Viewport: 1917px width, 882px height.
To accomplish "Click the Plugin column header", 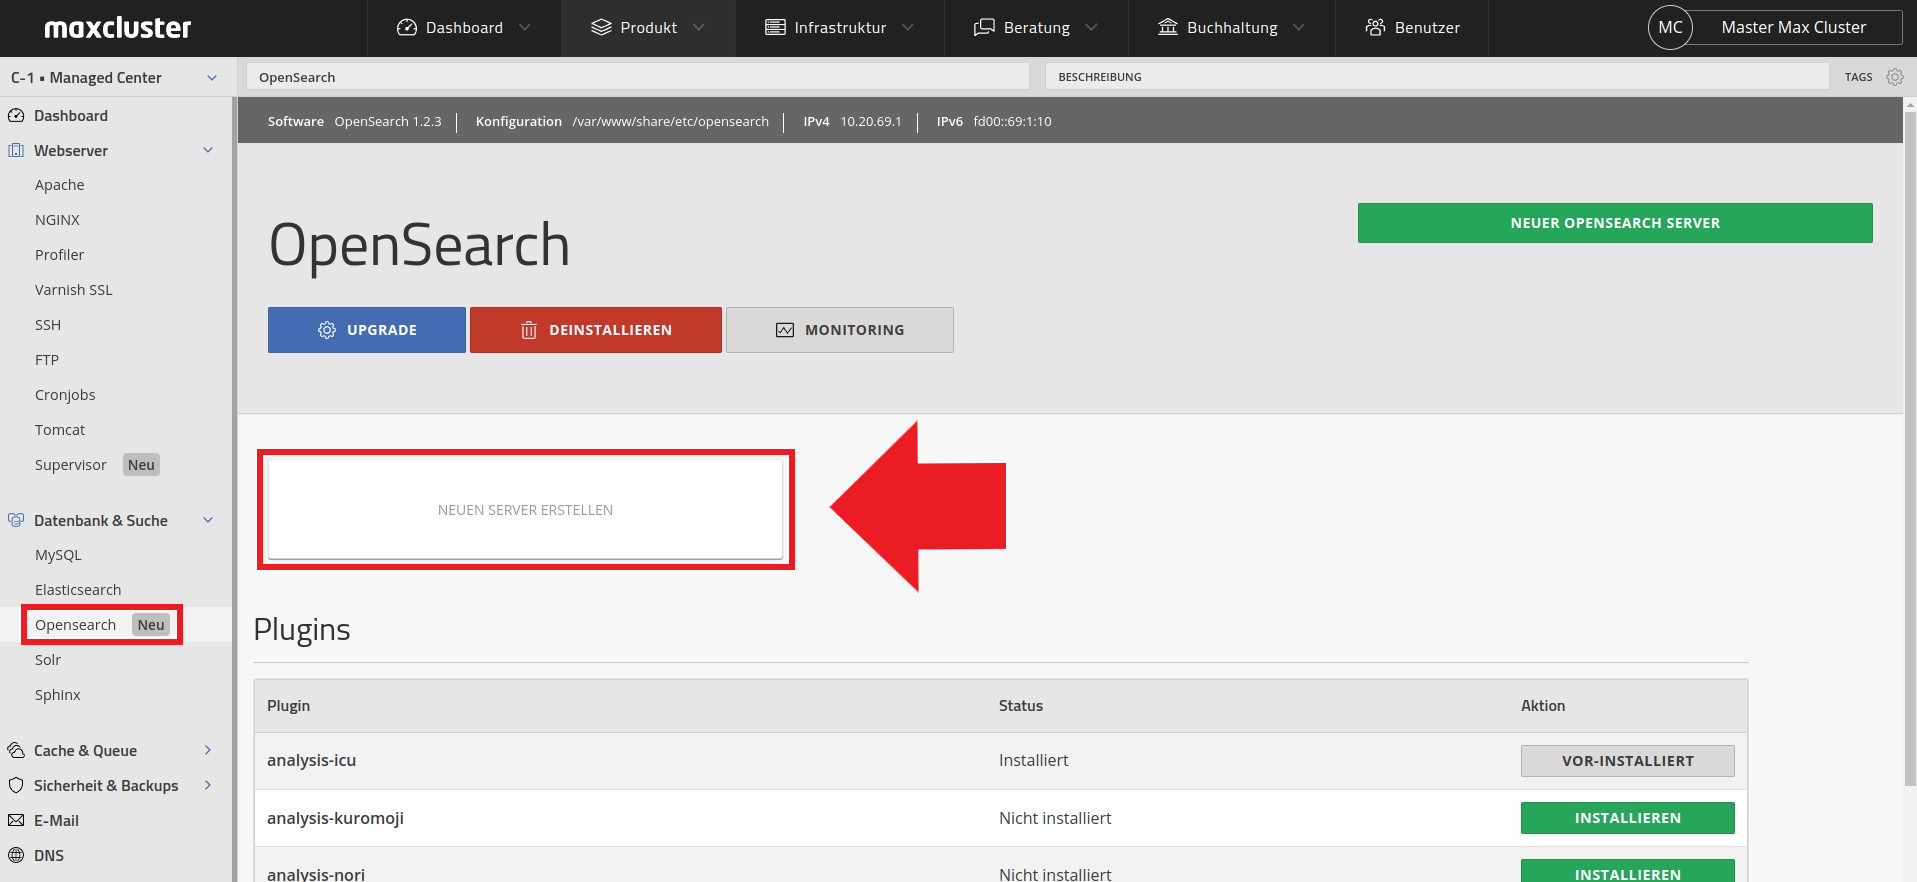I will tap(289, 706).
